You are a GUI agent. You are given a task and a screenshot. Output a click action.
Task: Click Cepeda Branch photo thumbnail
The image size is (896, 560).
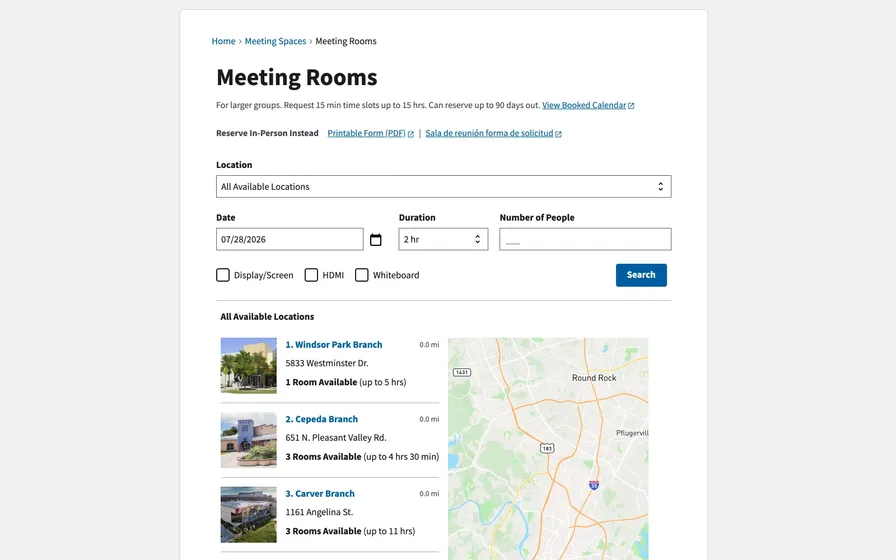pyautogui.click(x=249, y=440)
